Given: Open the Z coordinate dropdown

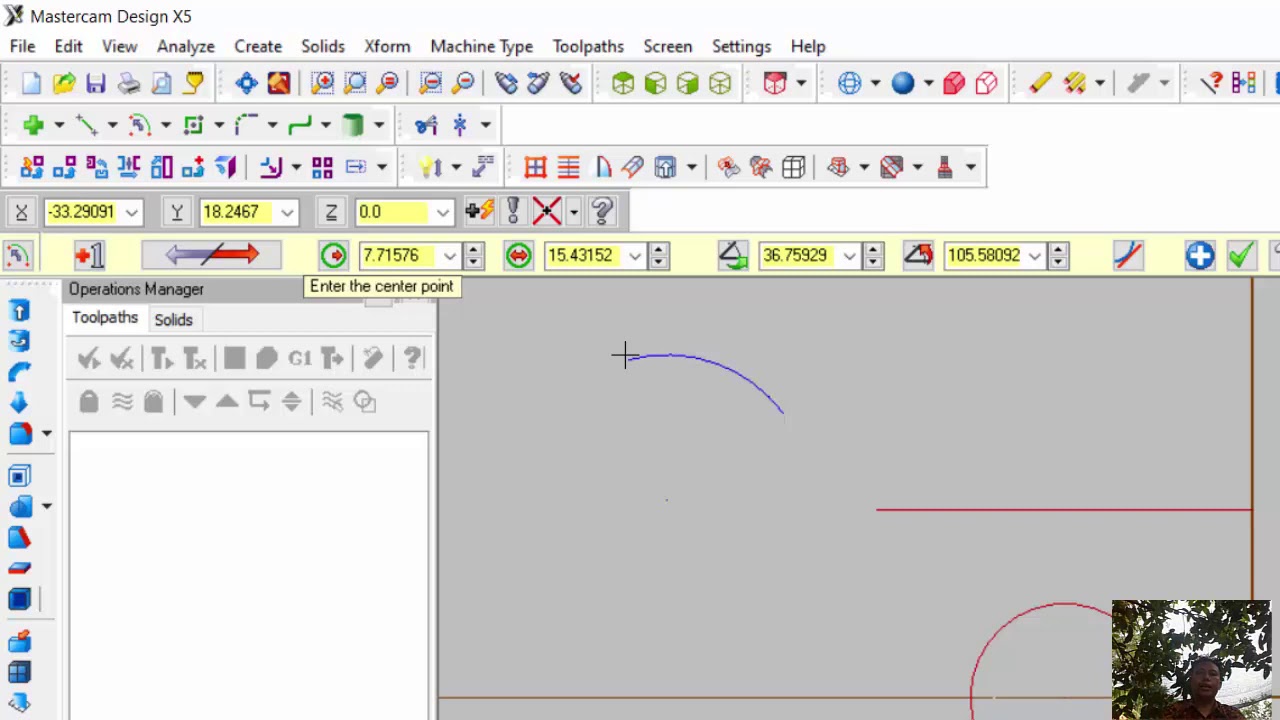Looking at the screenshot, I should pyautogui.click(x=442, y=212).
